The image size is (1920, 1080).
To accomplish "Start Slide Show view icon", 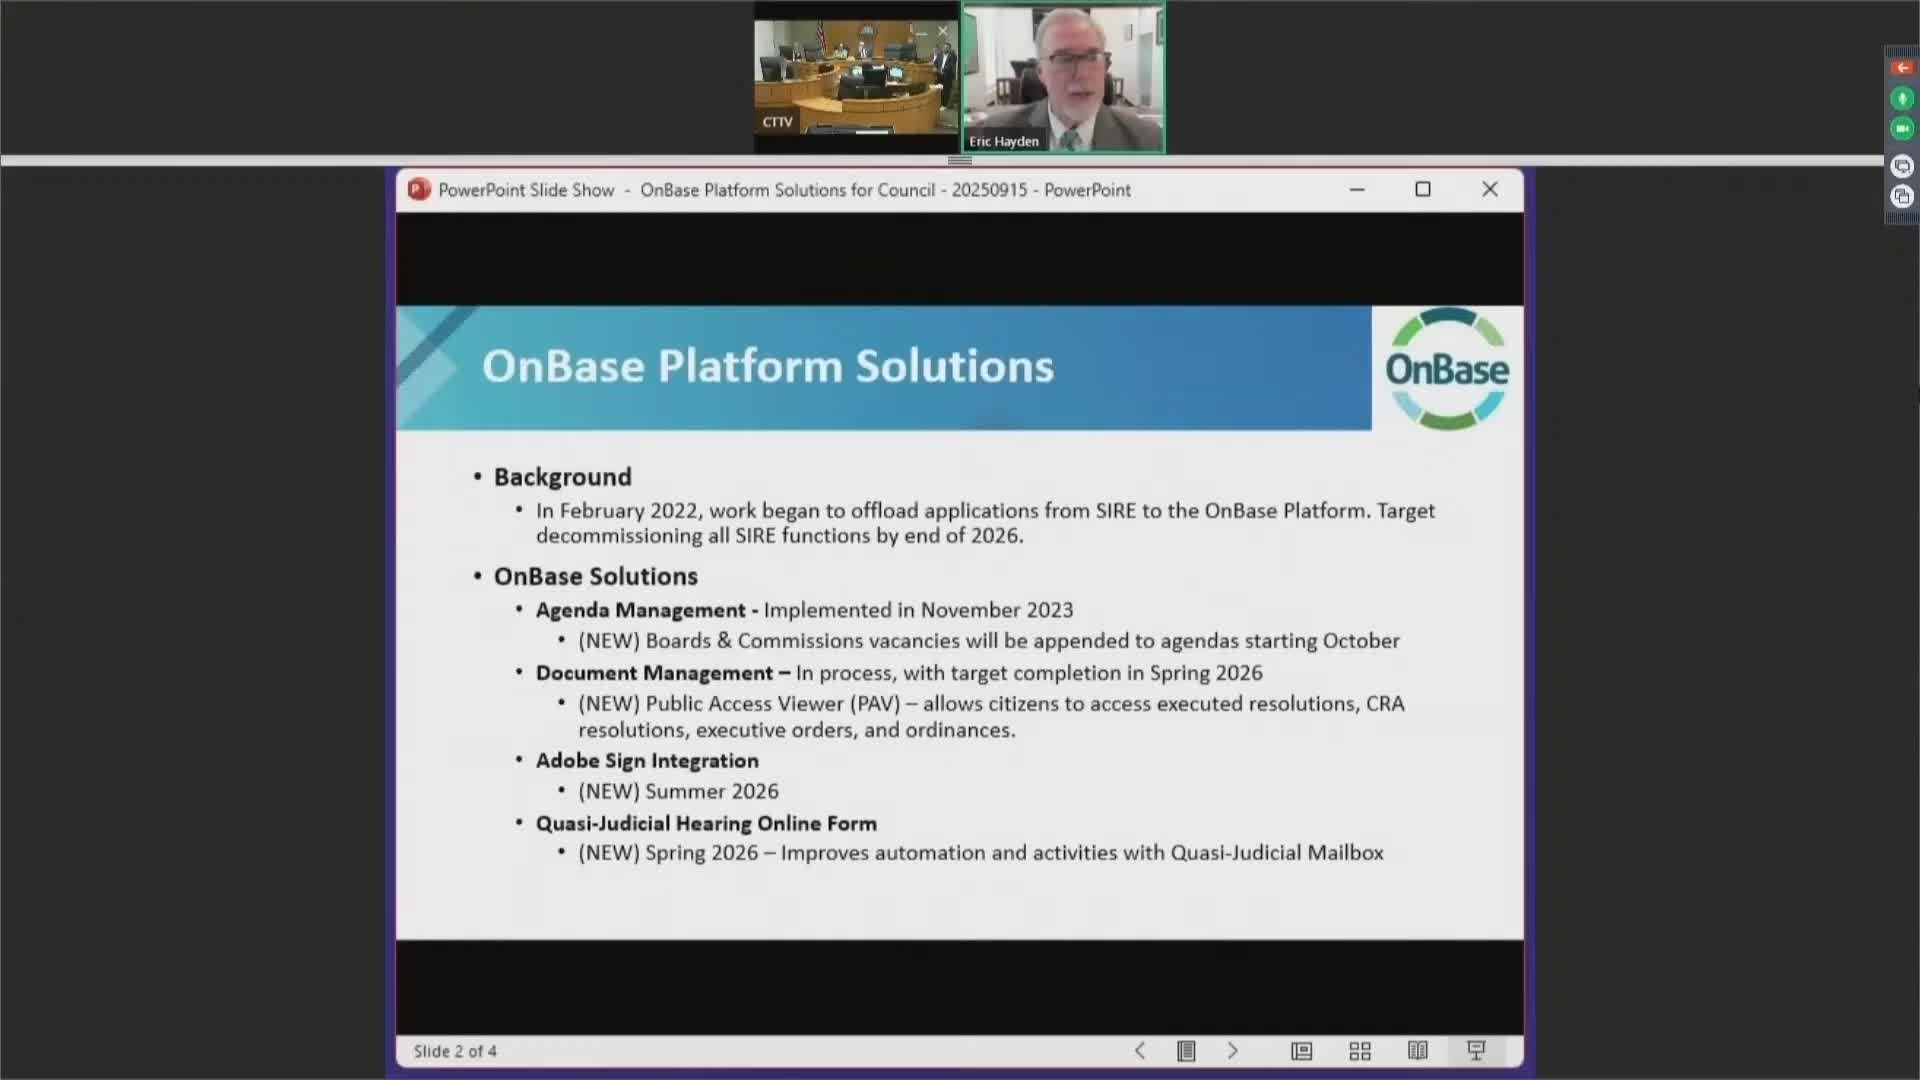I will [1476, 1051].
